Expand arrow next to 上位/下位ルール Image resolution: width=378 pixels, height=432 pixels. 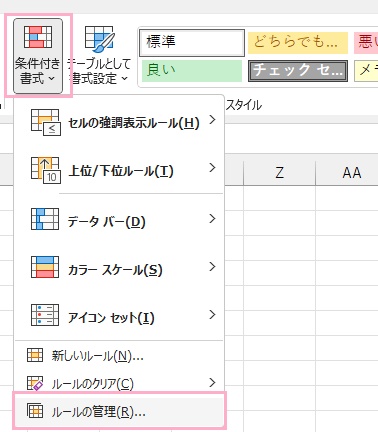tap(212, 167)
